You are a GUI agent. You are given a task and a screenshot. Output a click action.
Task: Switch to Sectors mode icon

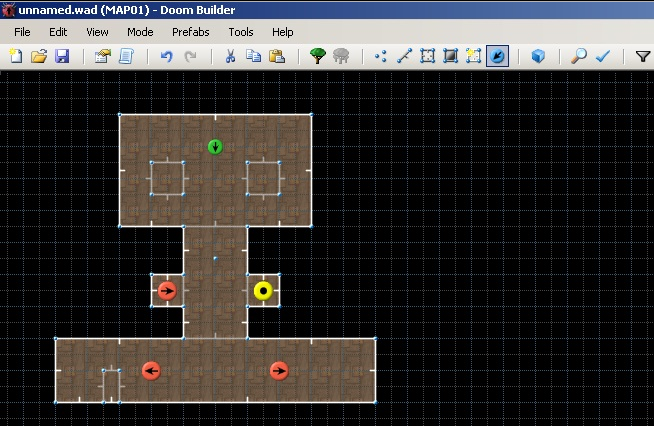(x=427, y=55)
